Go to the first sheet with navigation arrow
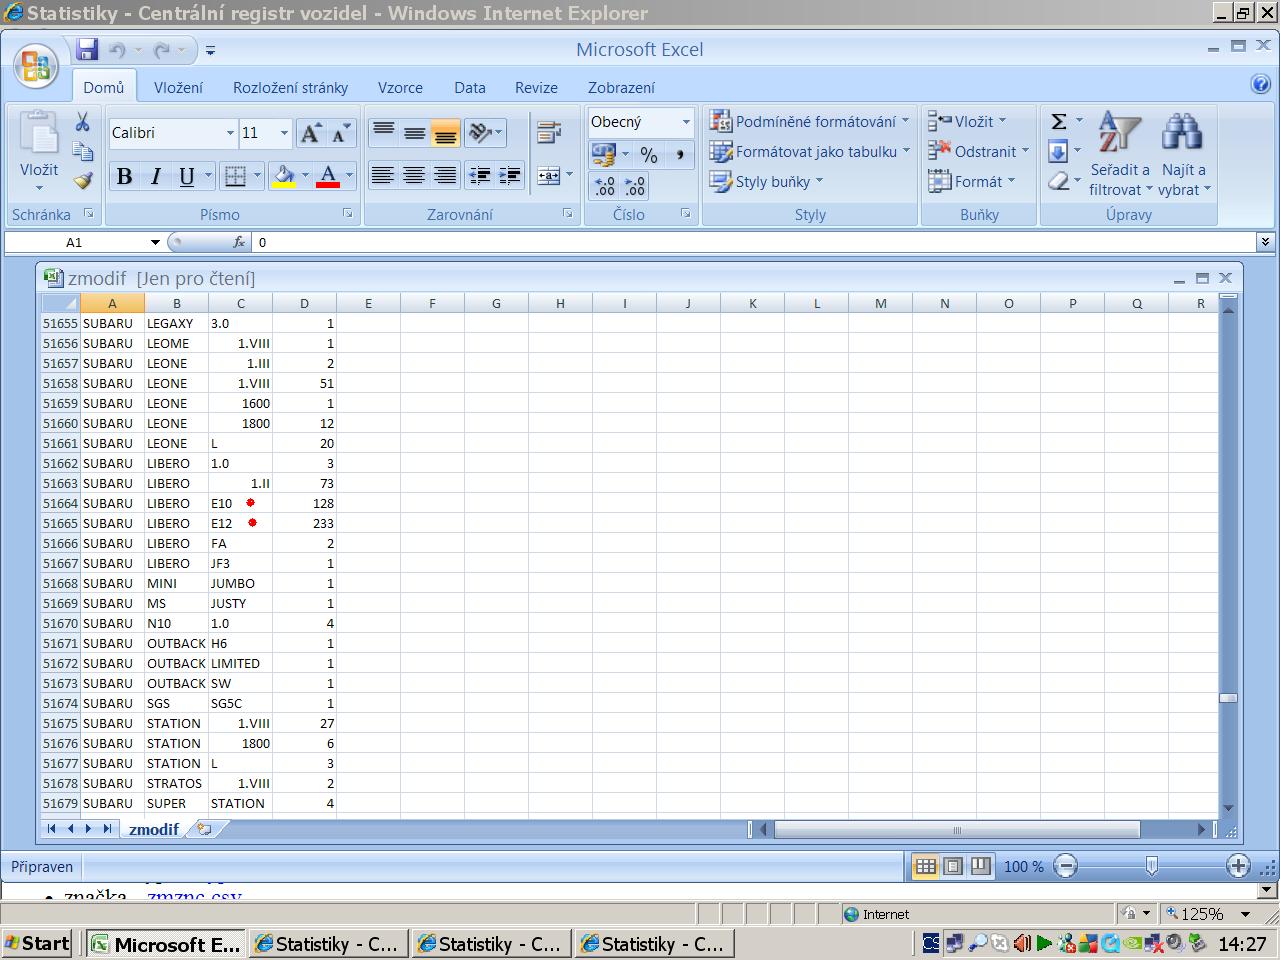The width and height of the screenshot is (1280, 960). point(51,829)
